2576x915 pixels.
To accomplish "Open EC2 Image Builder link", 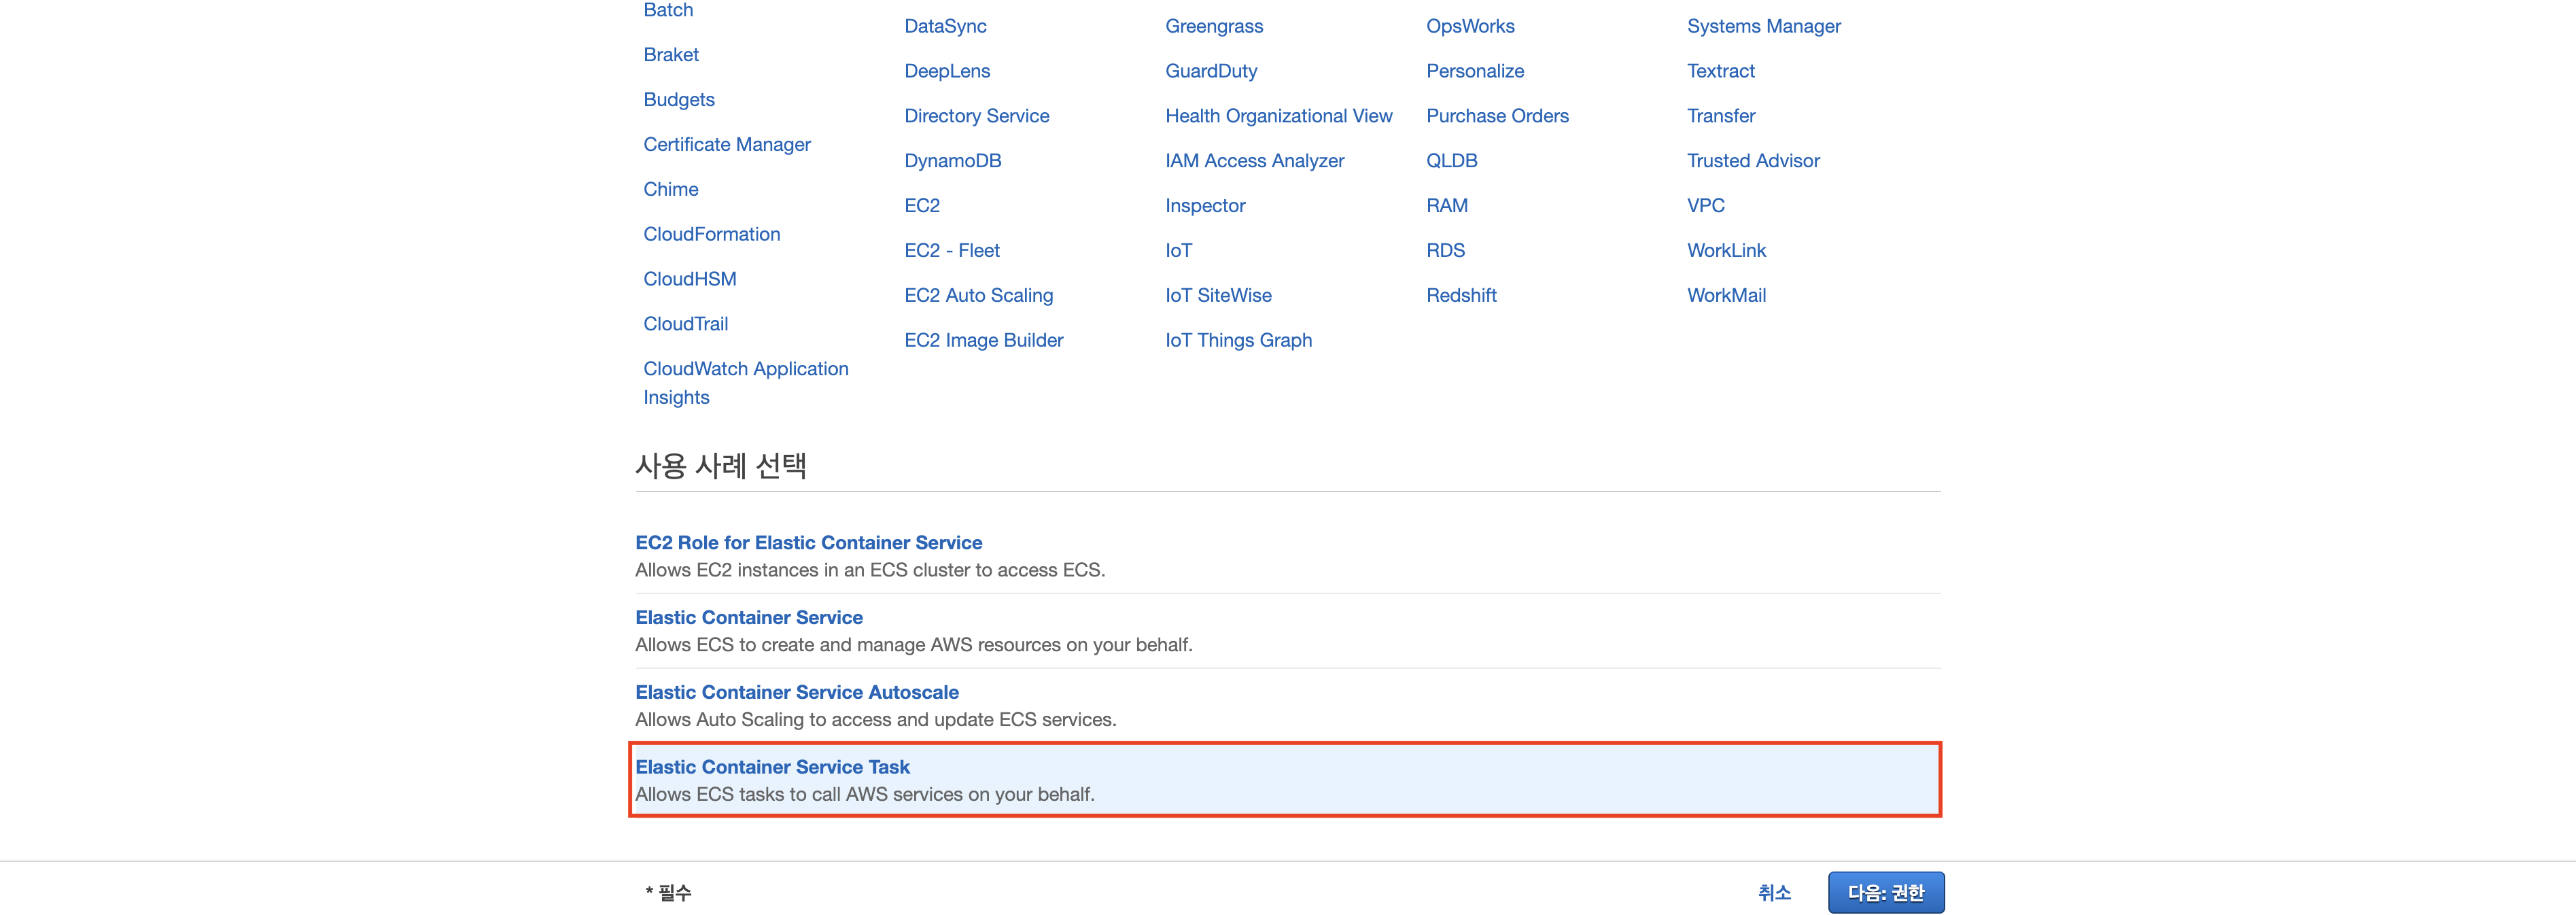I will pyautogui.click(x=984, y=342).
